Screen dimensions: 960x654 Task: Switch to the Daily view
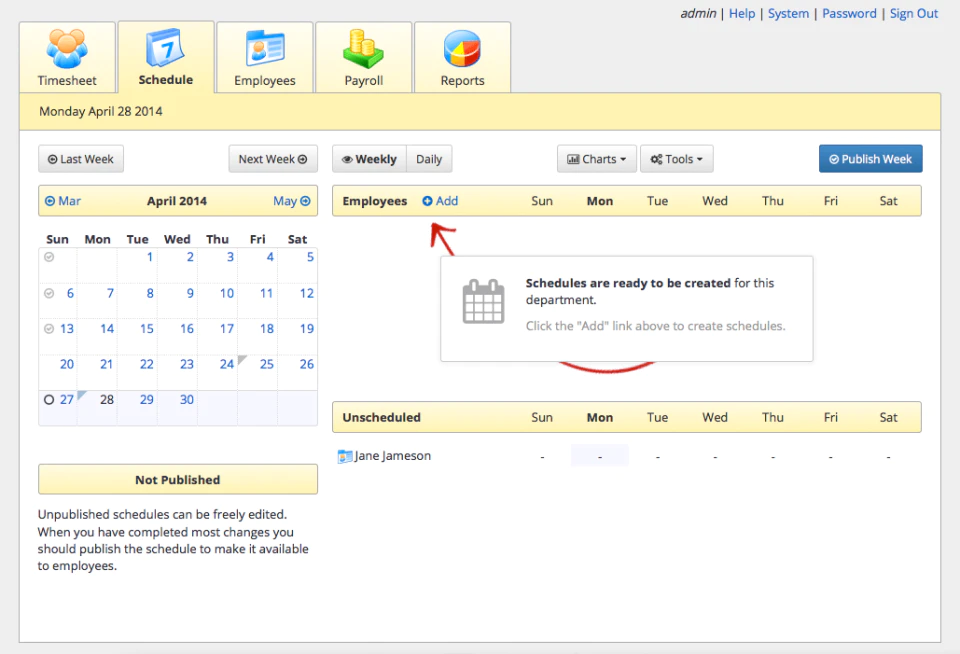pyautogui.click(x=429, y=159)
